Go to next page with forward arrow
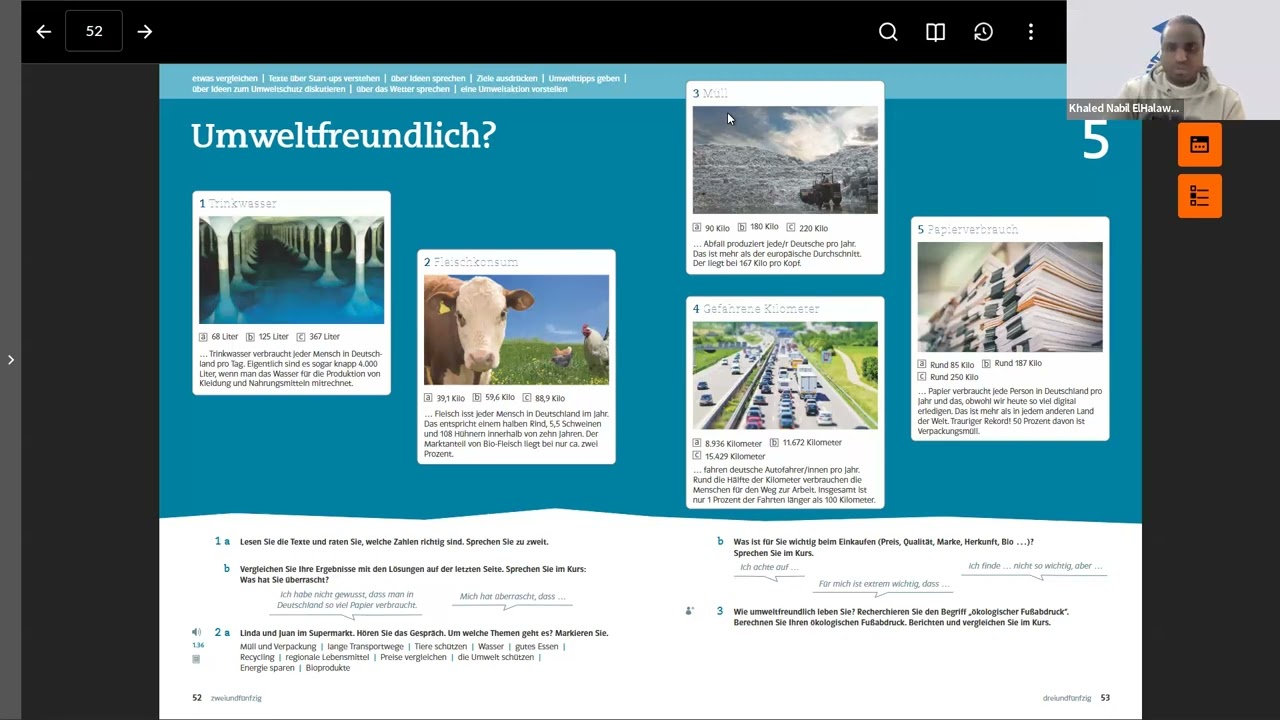 (x=145, y=32)
